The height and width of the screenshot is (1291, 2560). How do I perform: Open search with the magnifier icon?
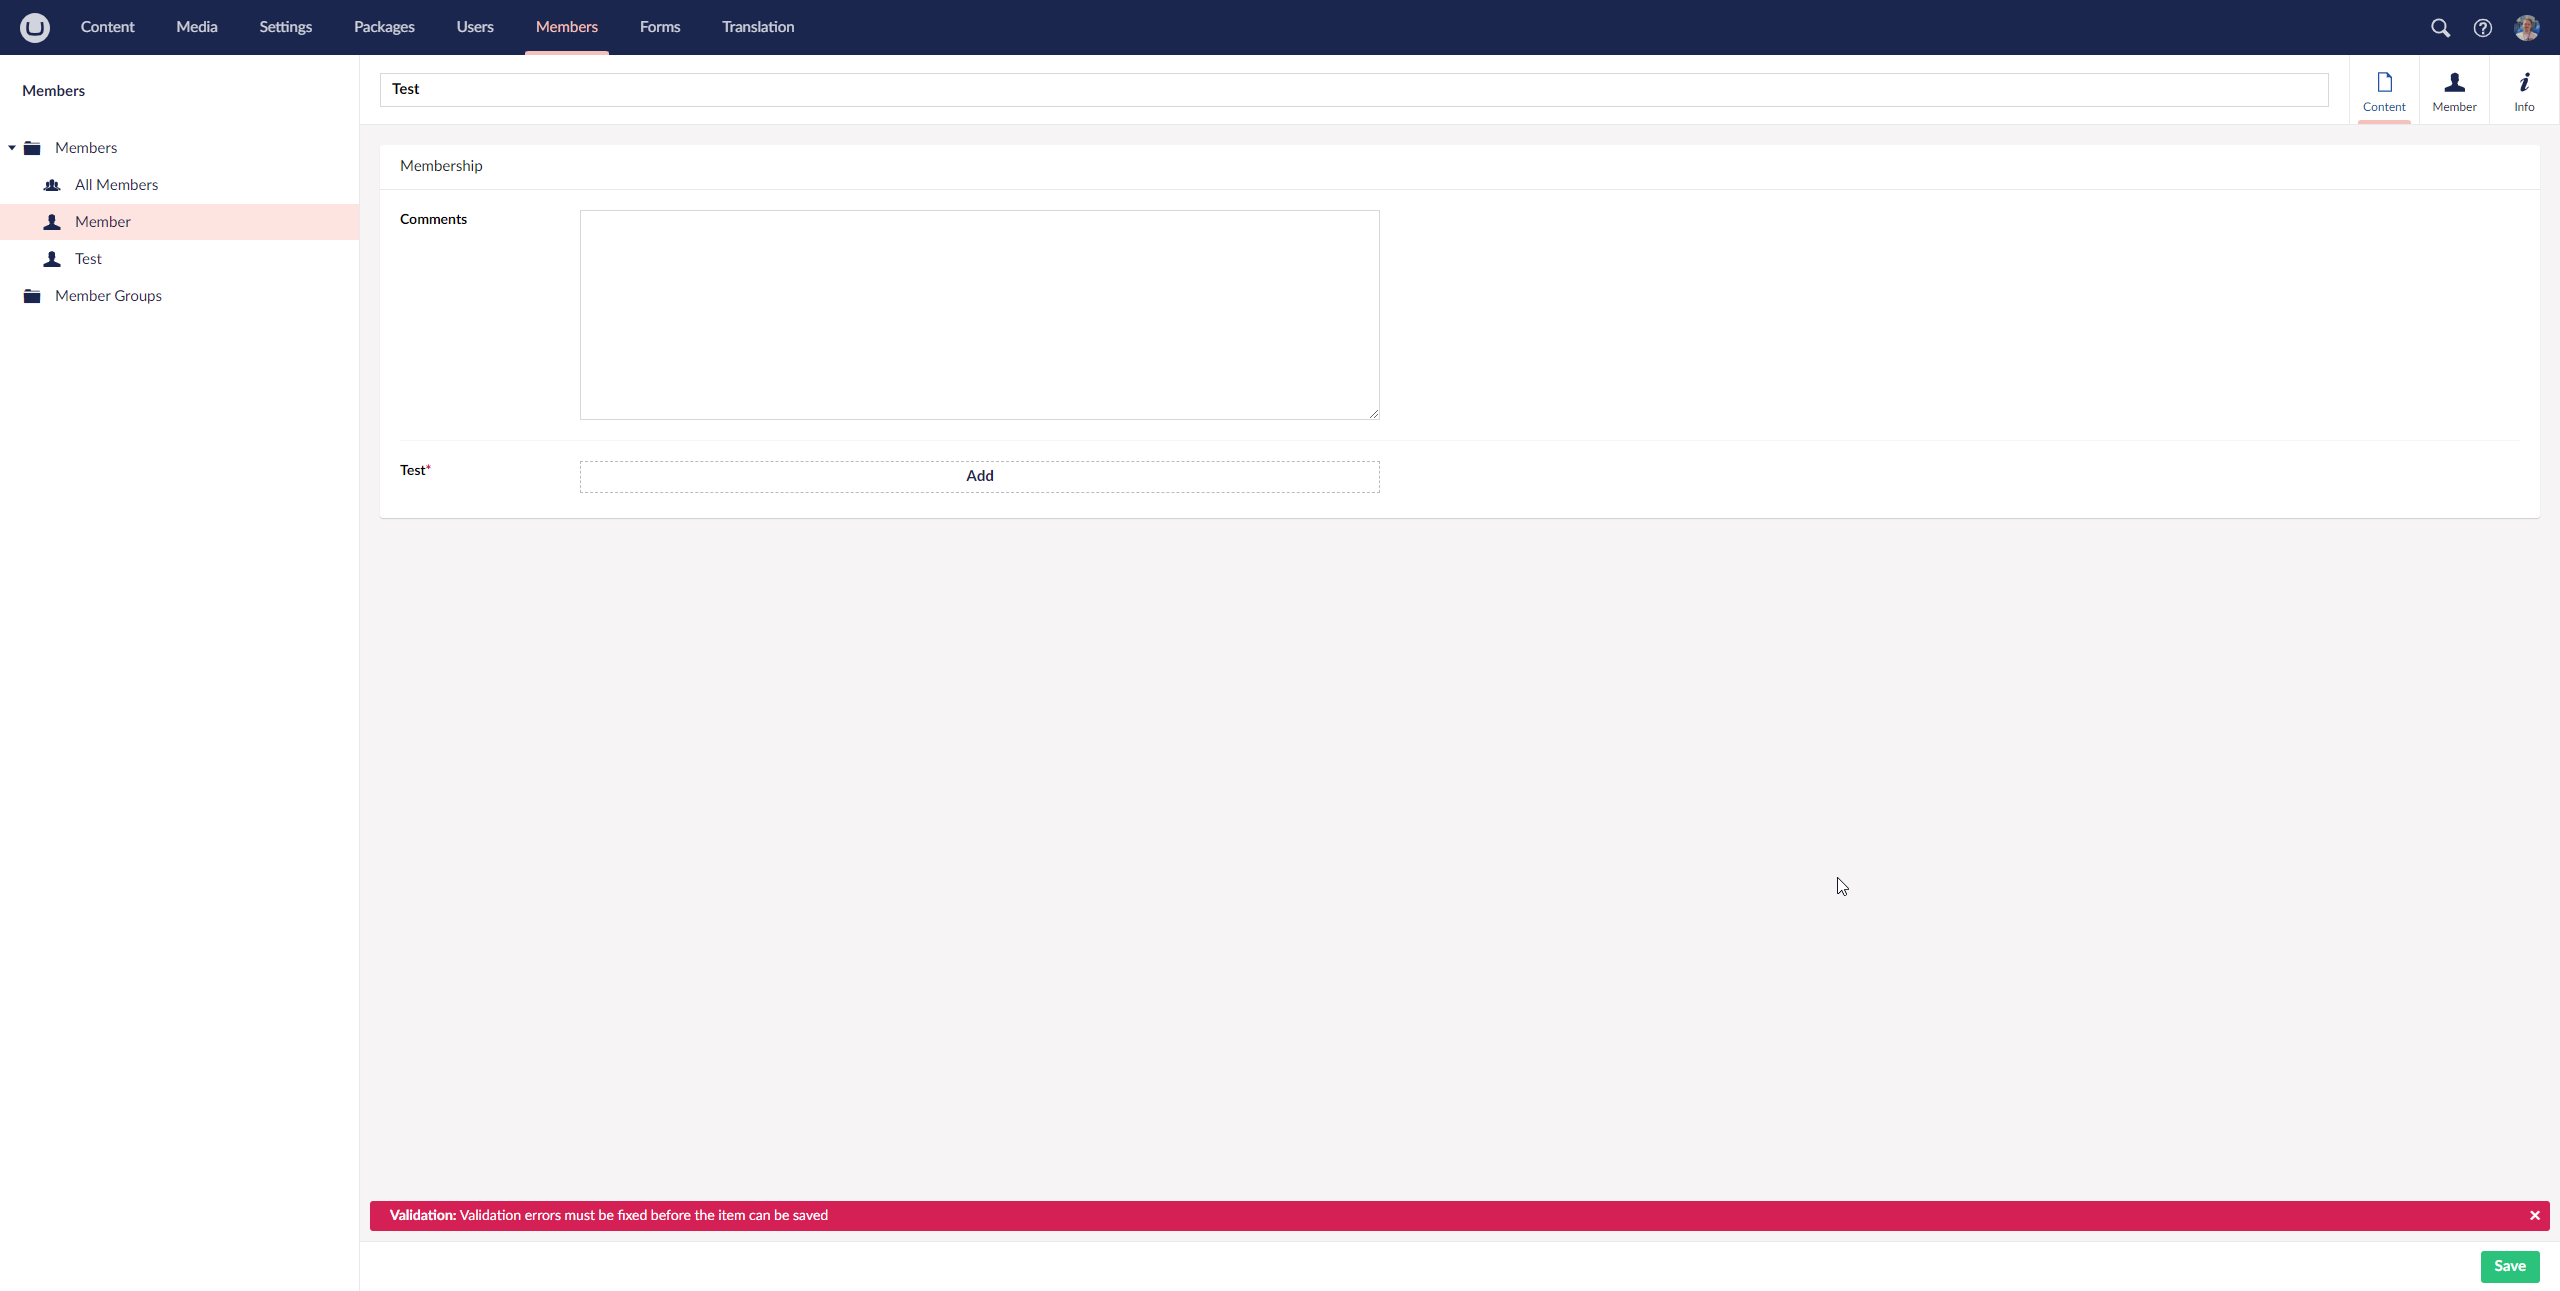(x=2440, y=27)
